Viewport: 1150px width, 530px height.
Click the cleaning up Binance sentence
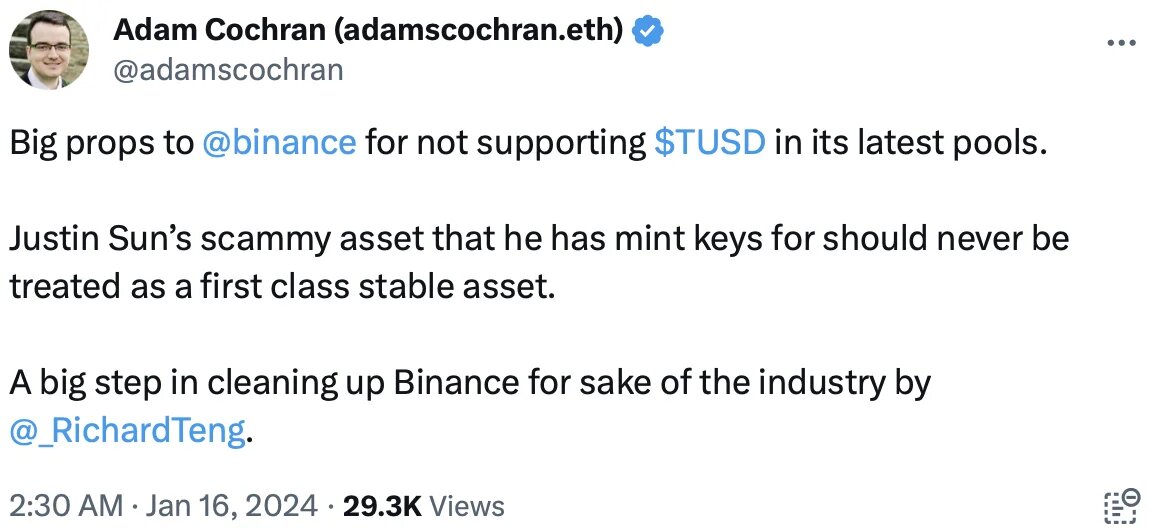click(469, 383)
